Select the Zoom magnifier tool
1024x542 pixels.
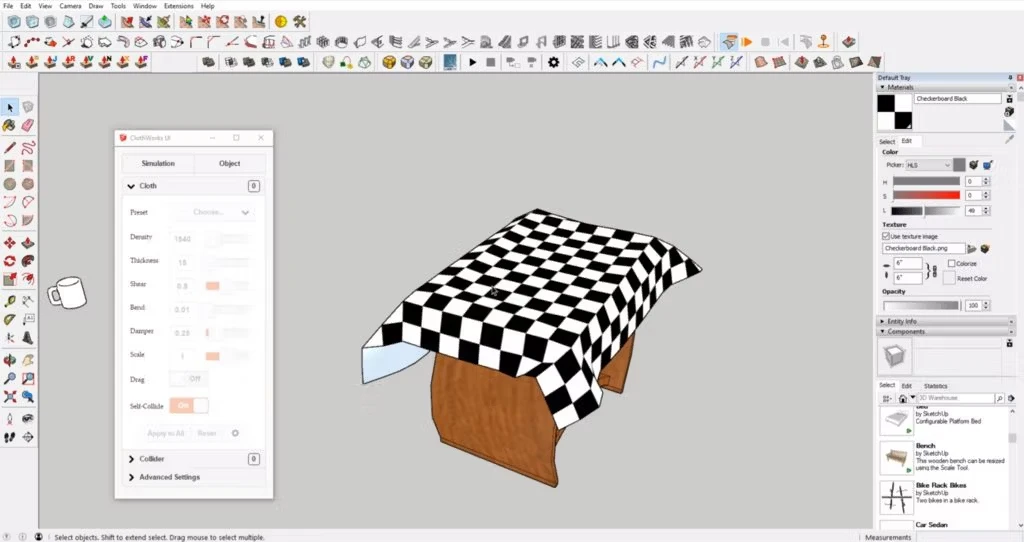point(10,379)
